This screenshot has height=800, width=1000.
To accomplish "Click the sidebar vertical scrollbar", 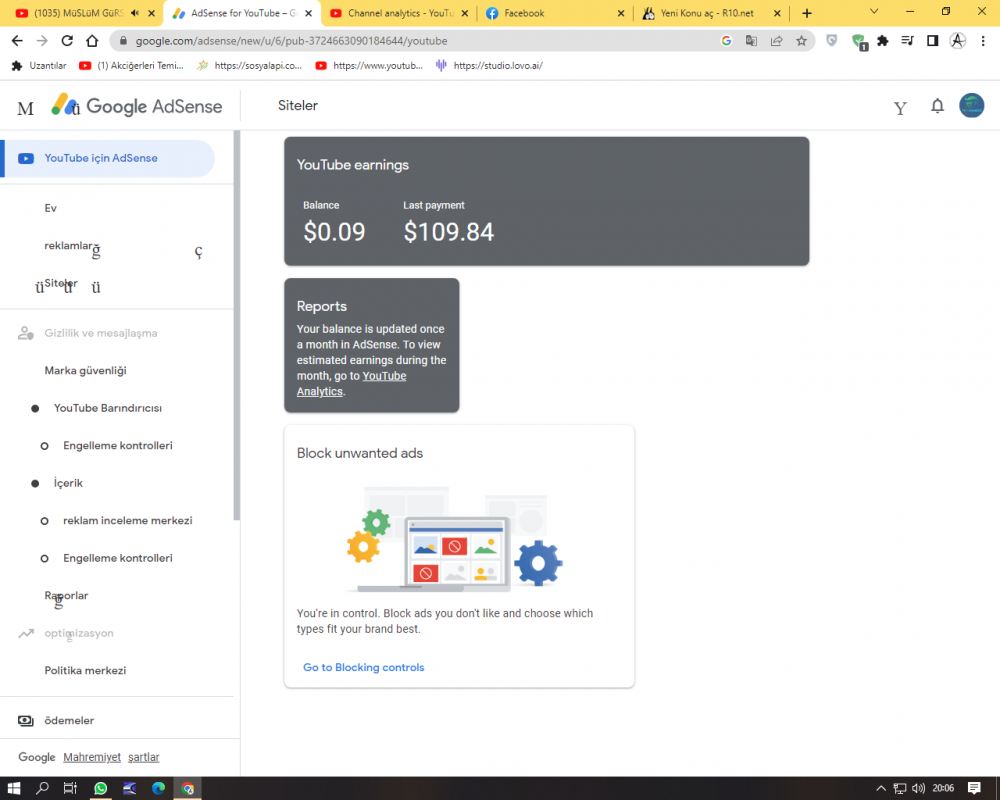I will pos(237,325).
